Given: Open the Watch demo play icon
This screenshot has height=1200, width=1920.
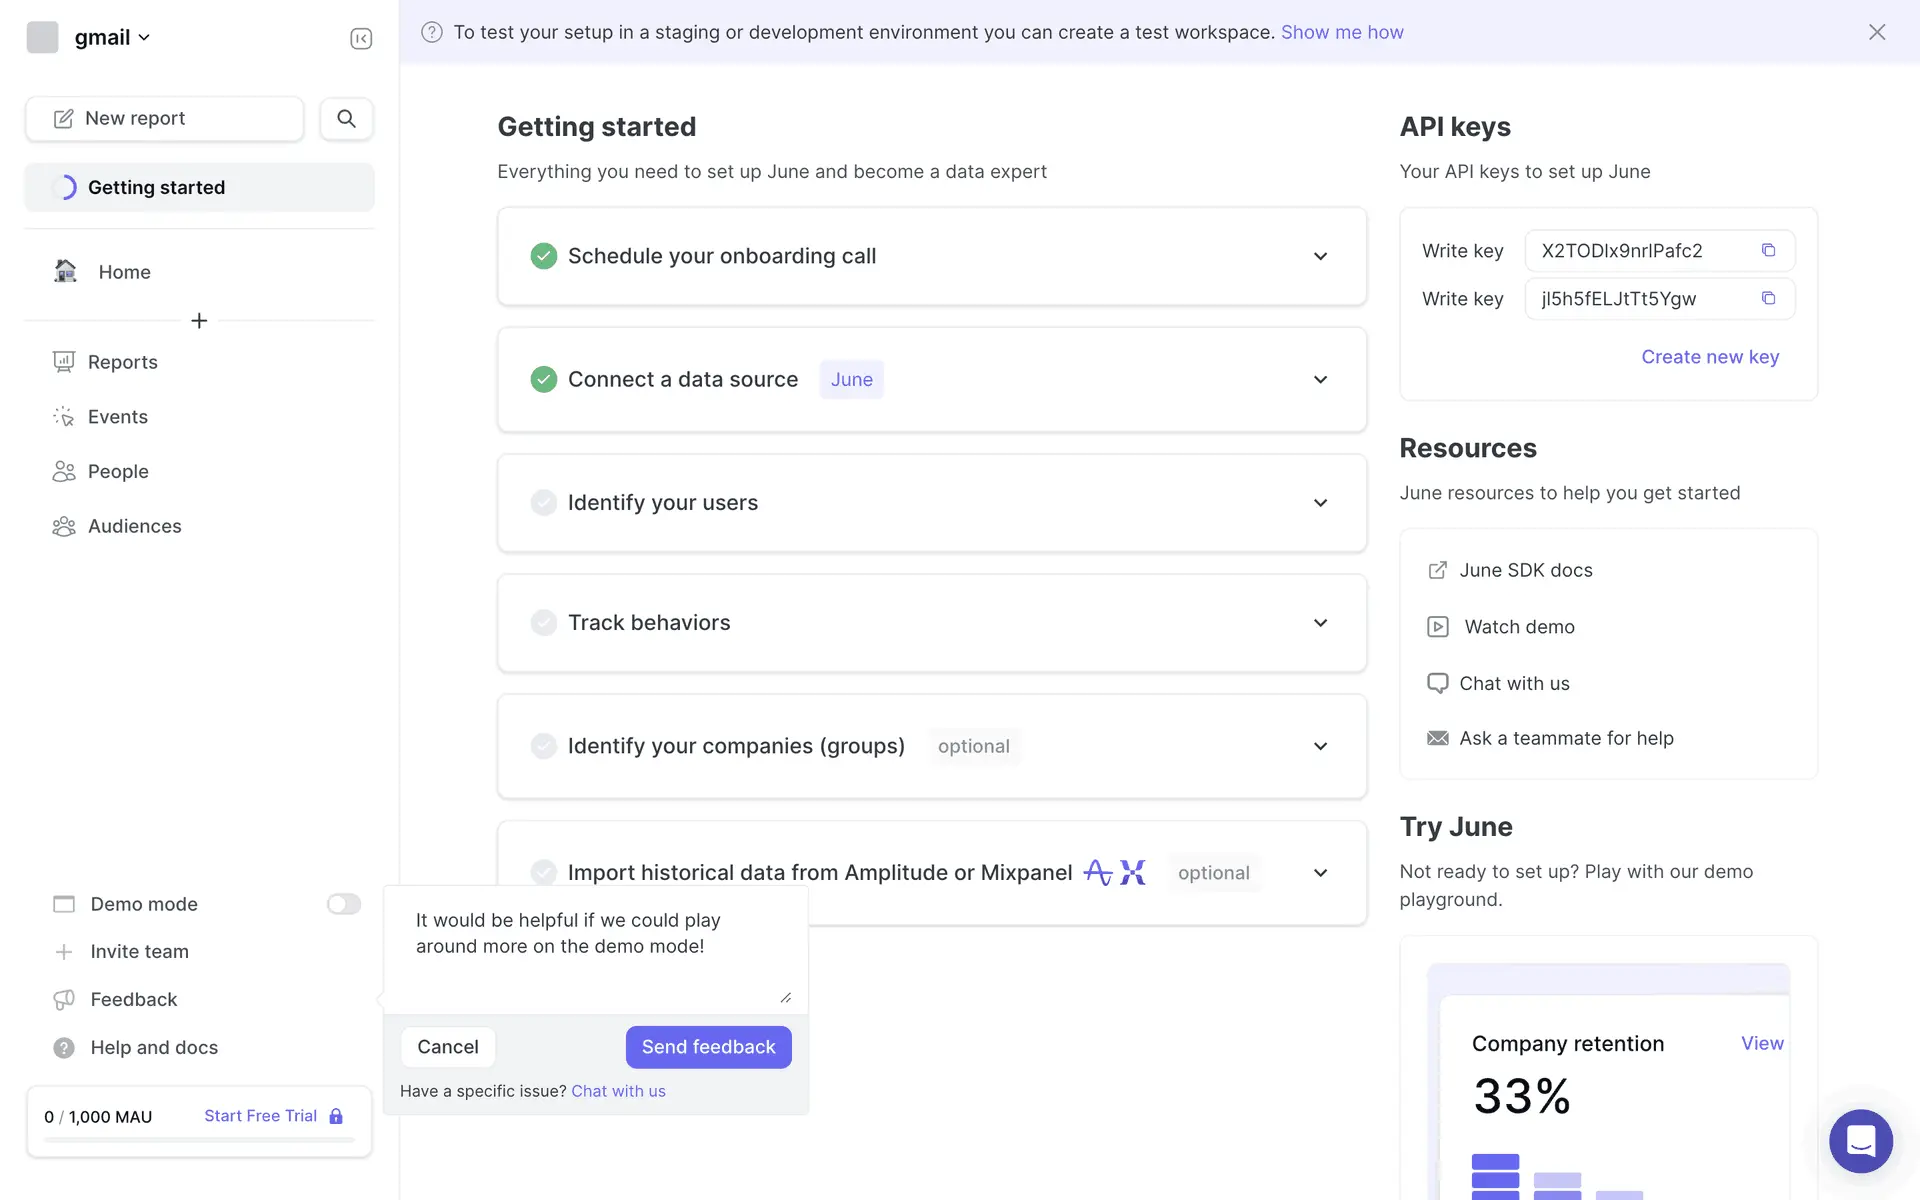Looking at the screenshot, I should [x=1437, y=627].
